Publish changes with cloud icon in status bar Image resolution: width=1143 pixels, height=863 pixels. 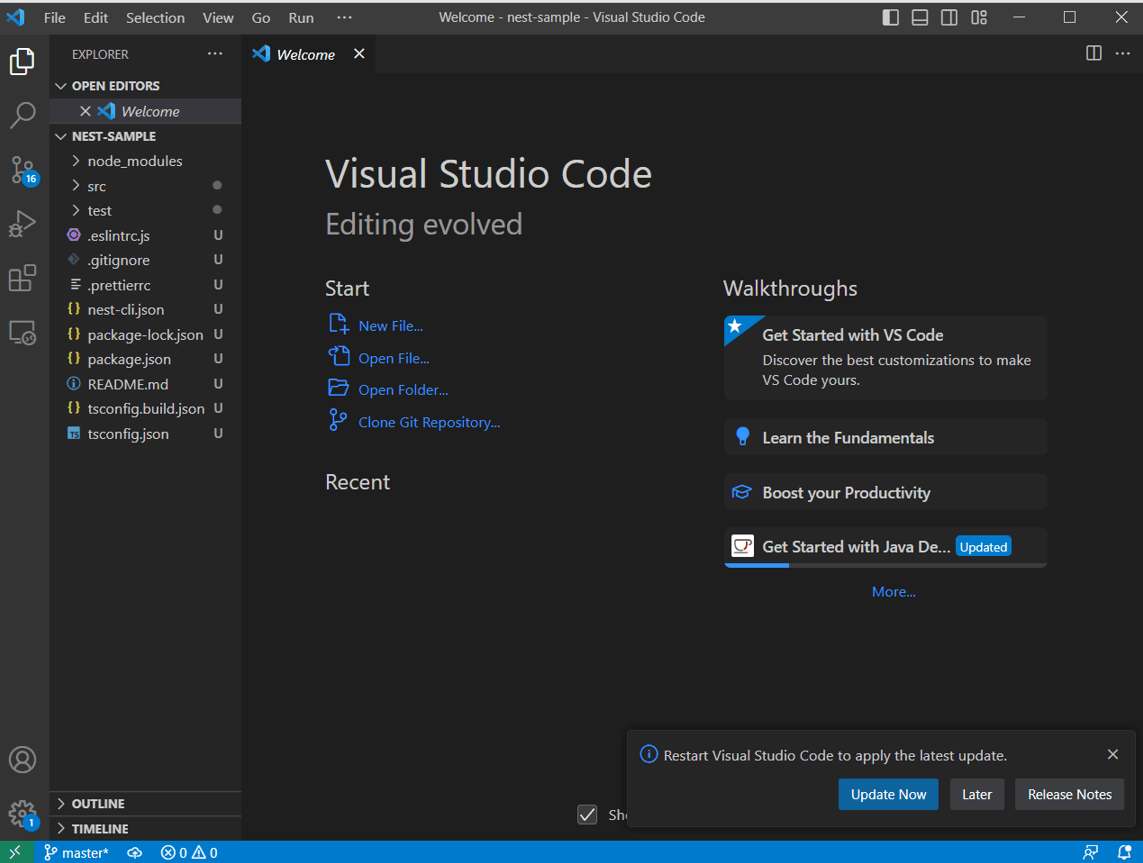point(135,852)
